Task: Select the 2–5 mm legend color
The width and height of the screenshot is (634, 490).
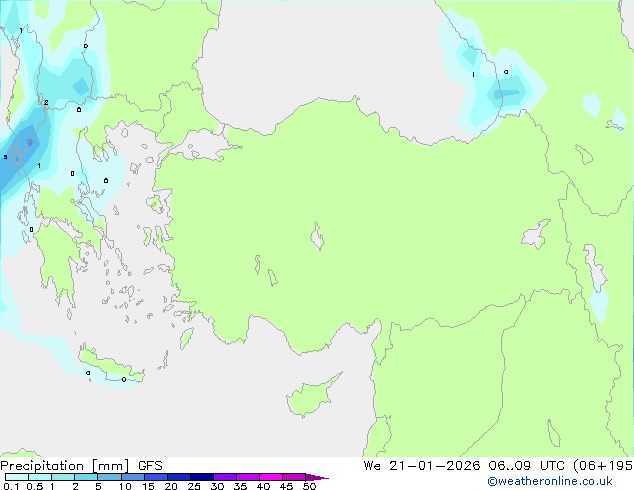Action: 86,477
